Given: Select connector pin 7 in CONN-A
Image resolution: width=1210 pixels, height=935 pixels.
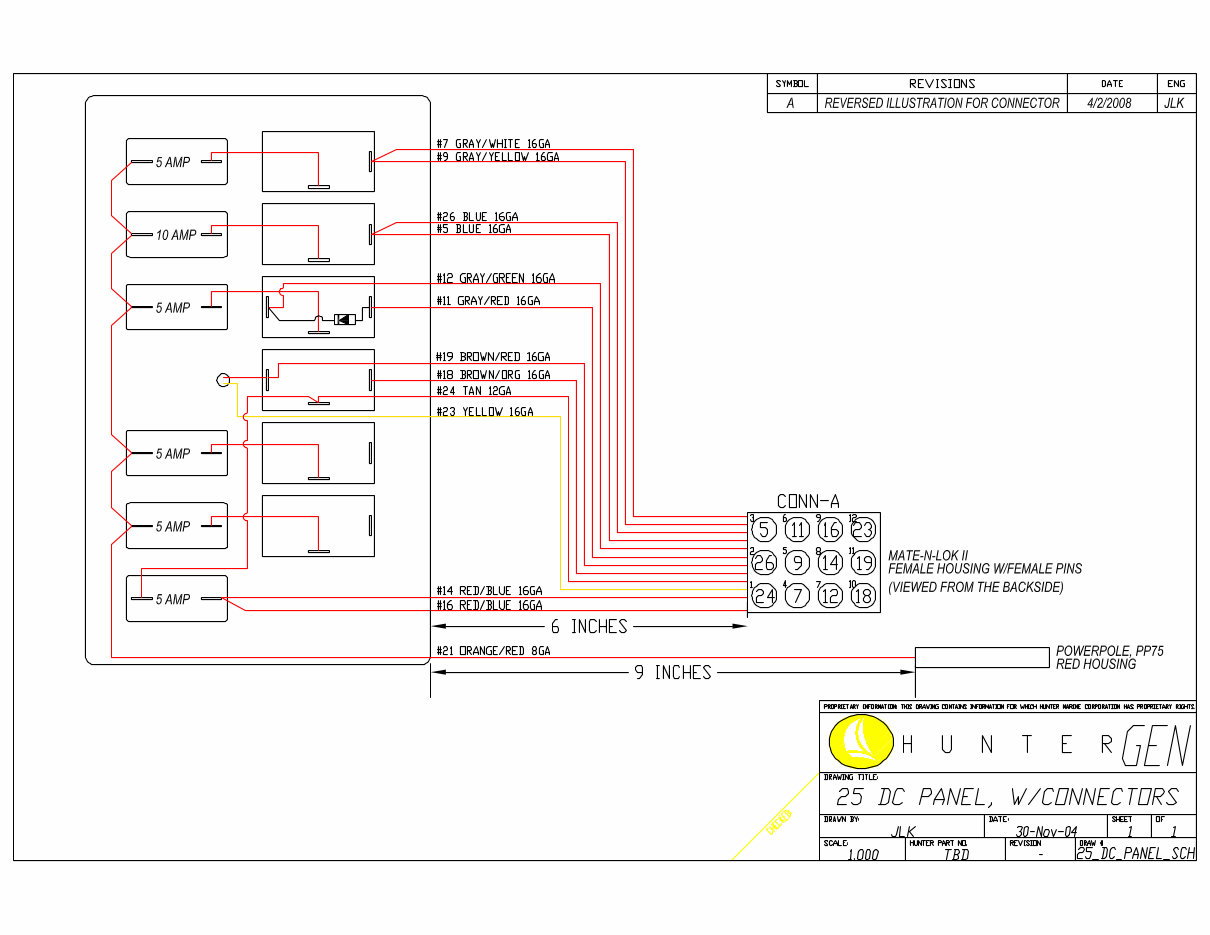Looking at the screenshot, I should pyautogui.click(x=797, y=596).
